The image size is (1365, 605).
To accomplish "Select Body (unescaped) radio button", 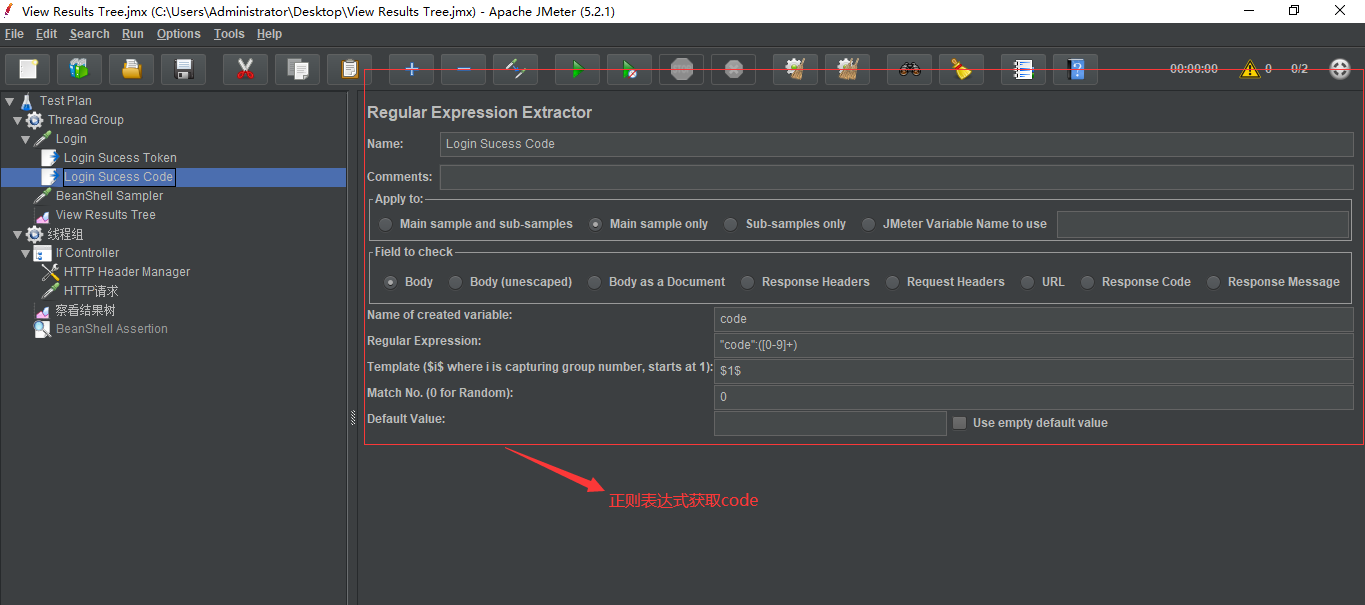I will pyautogui.click(x=510, y=282).
